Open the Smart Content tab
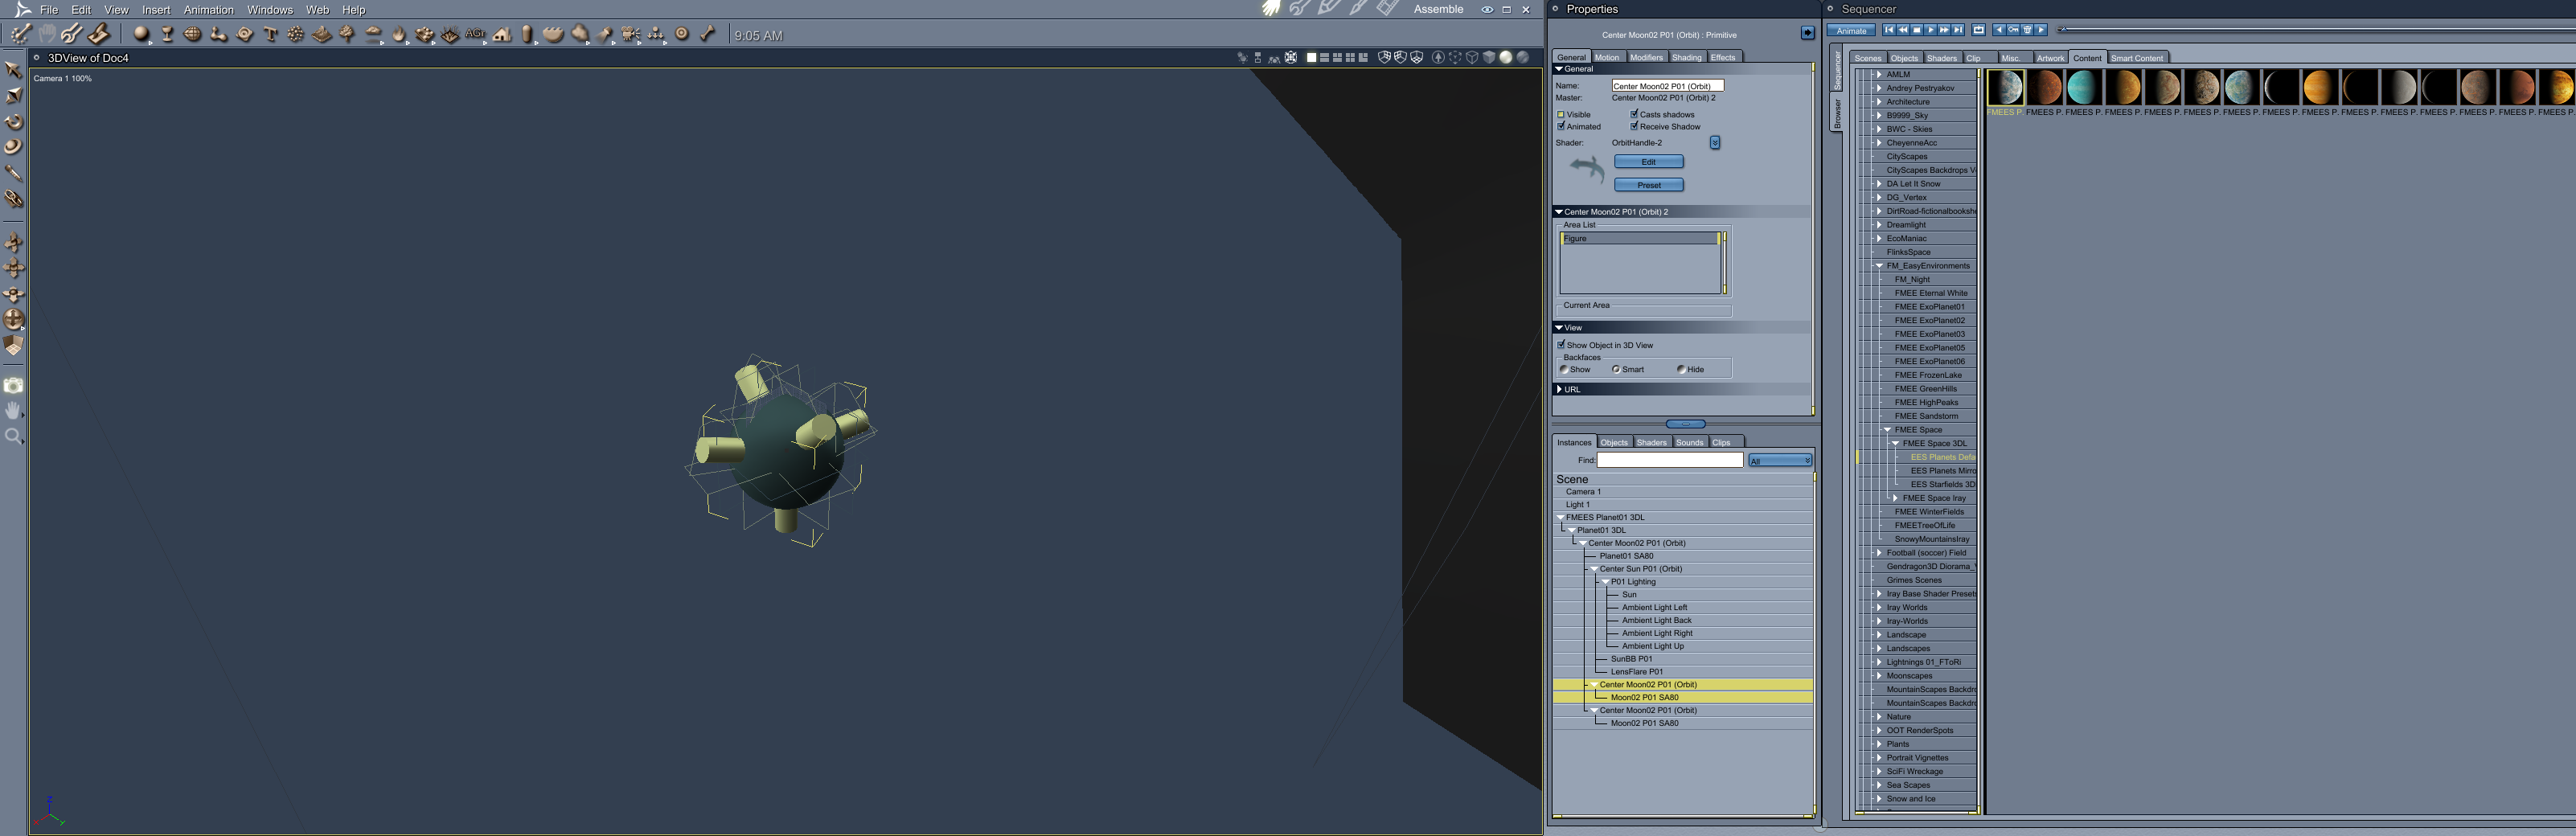The image size is (2576, 836). [x=2136, y=58]
